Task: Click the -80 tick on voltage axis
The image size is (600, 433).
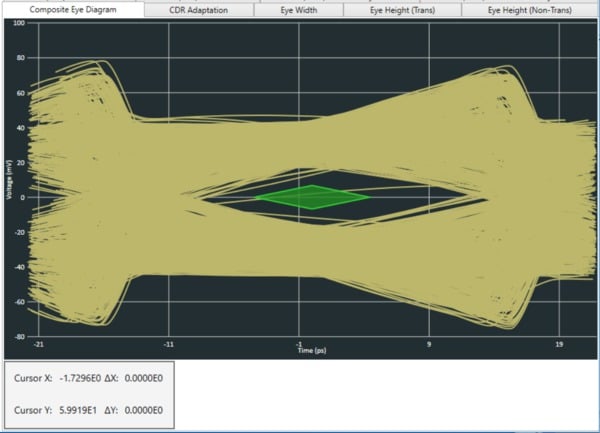Action: tap(18, 336)
